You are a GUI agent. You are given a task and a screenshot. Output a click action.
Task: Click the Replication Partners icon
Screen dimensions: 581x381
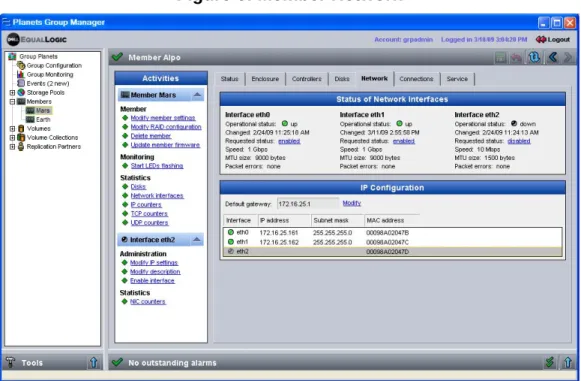[x=21, y=146]
